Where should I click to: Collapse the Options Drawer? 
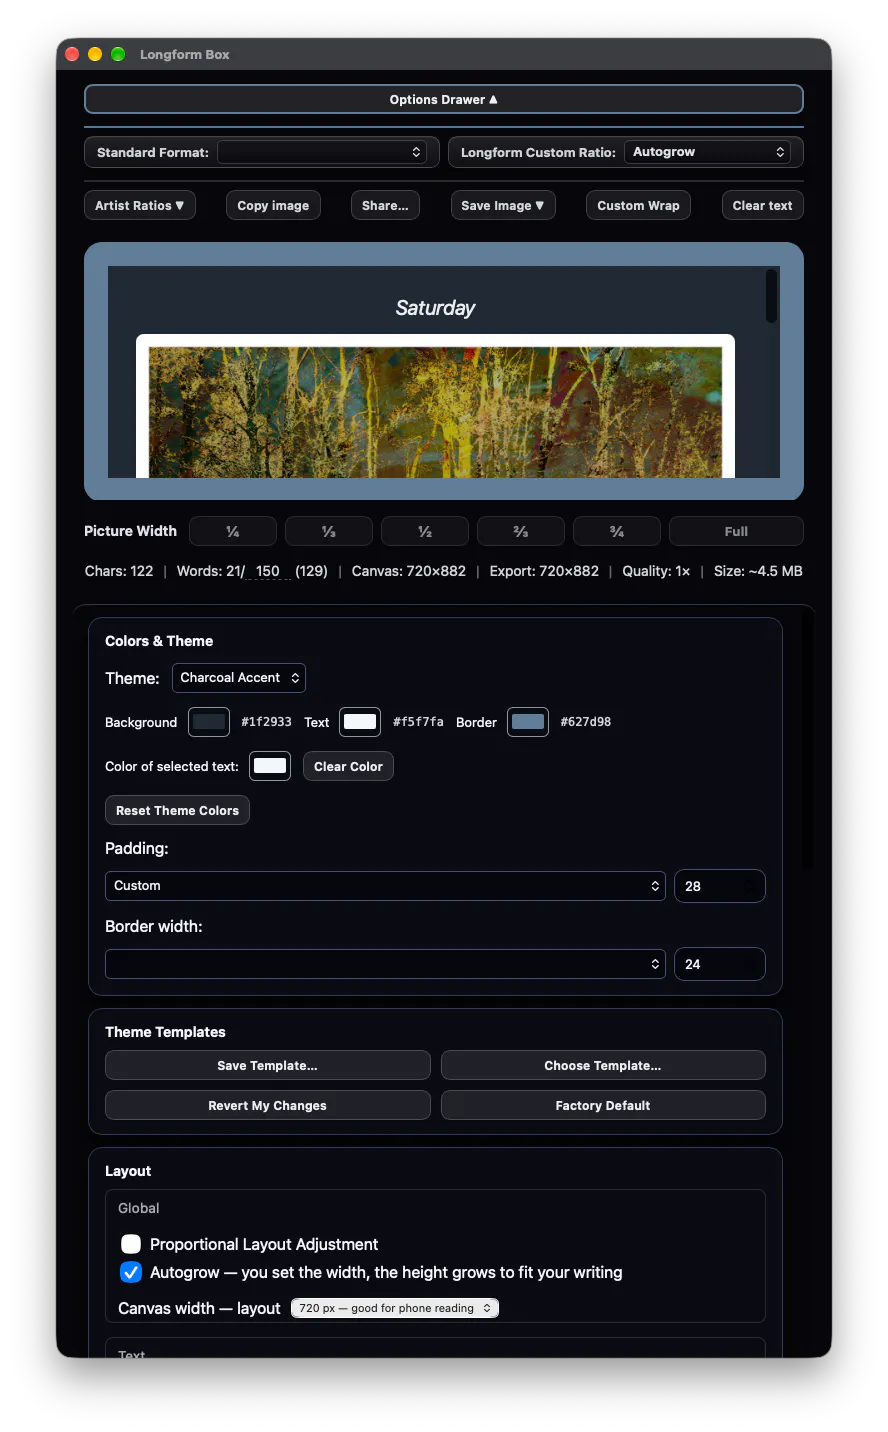444,99
